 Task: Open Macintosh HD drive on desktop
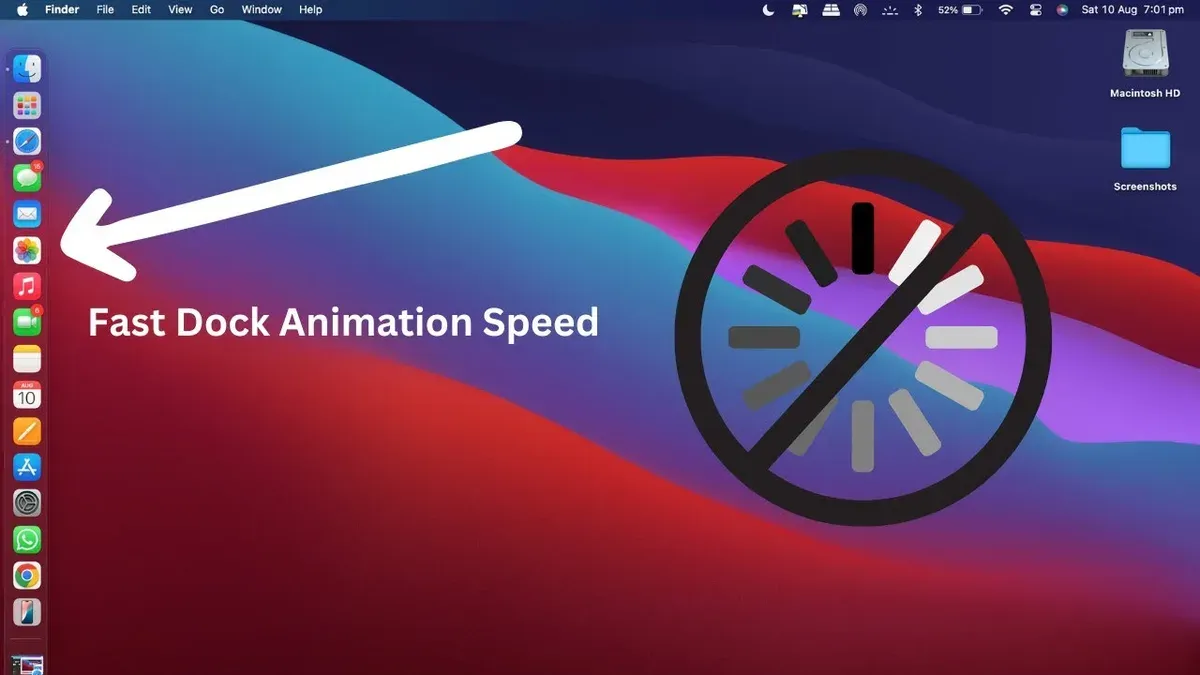(1145, 63)
